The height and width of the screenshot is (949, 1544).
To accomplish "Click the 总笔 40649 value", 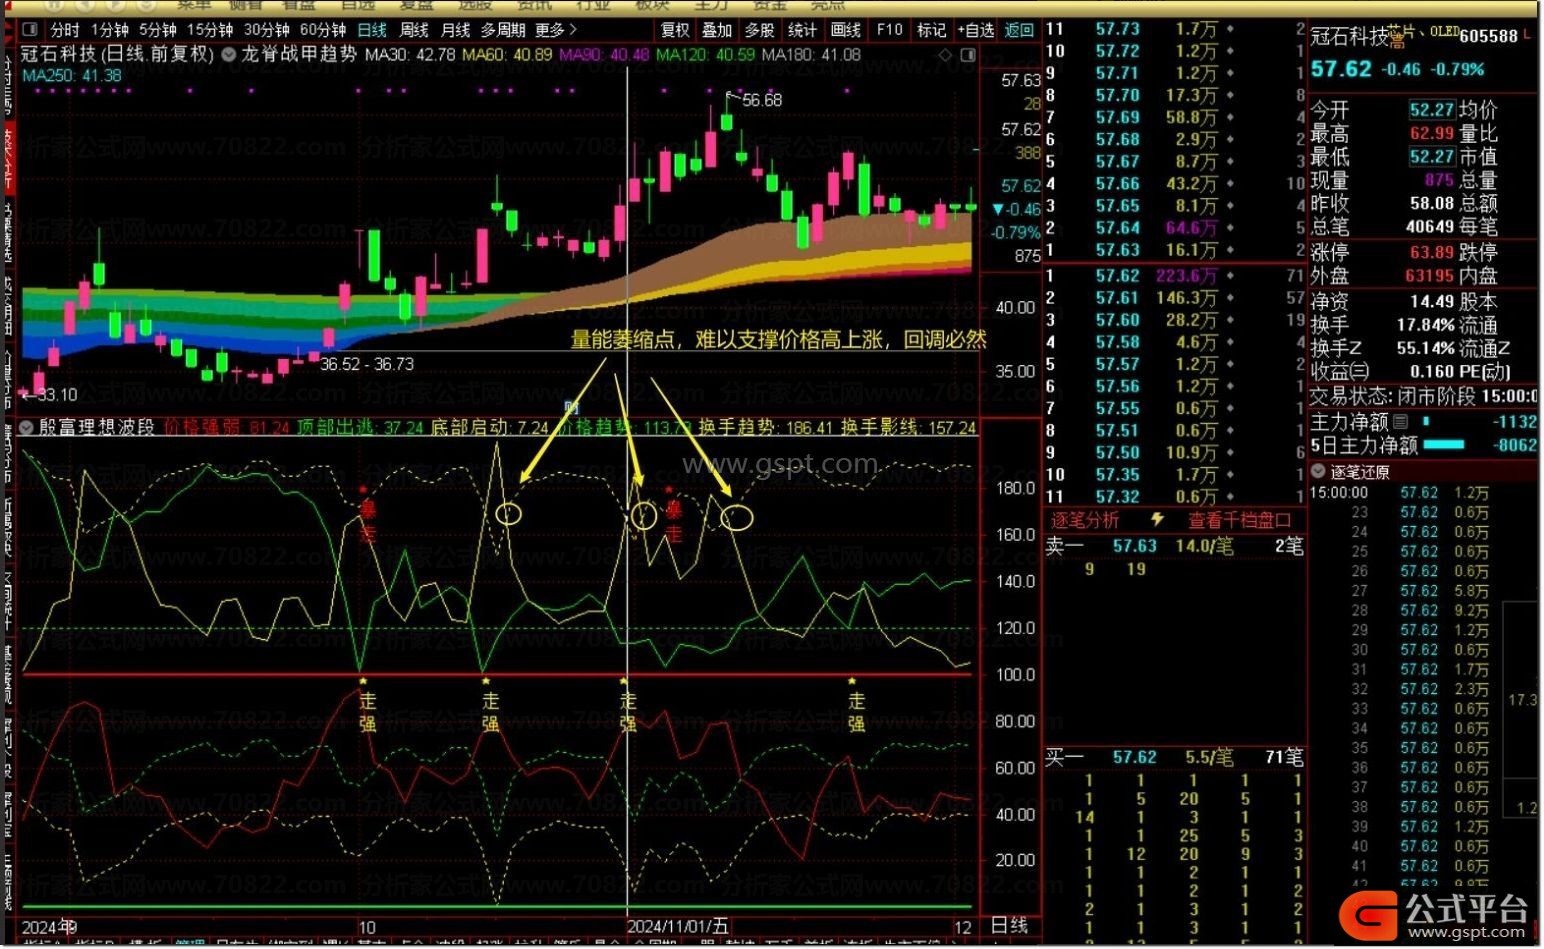I will click(1429, 227).
